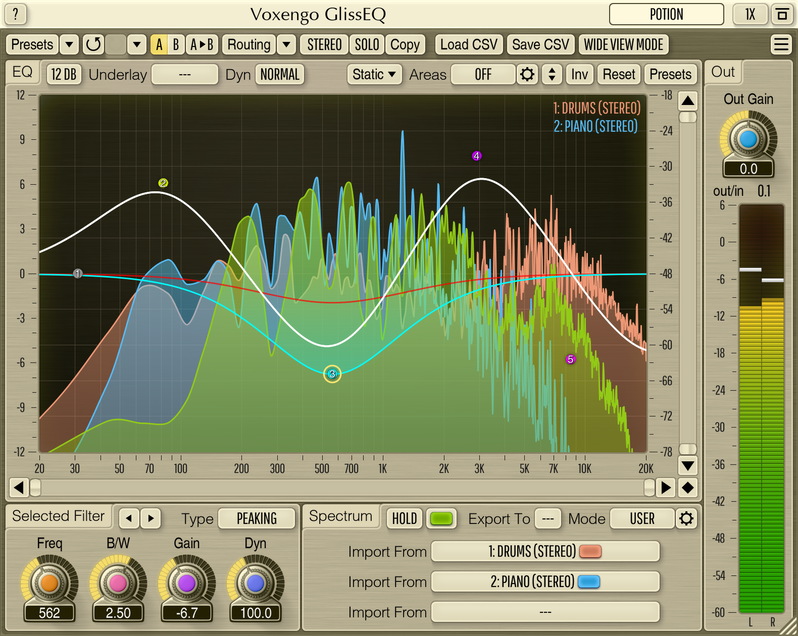This screenshot has height=636, width=798.
Task: Select the Out tab
Action: click(x=723, y=72)
